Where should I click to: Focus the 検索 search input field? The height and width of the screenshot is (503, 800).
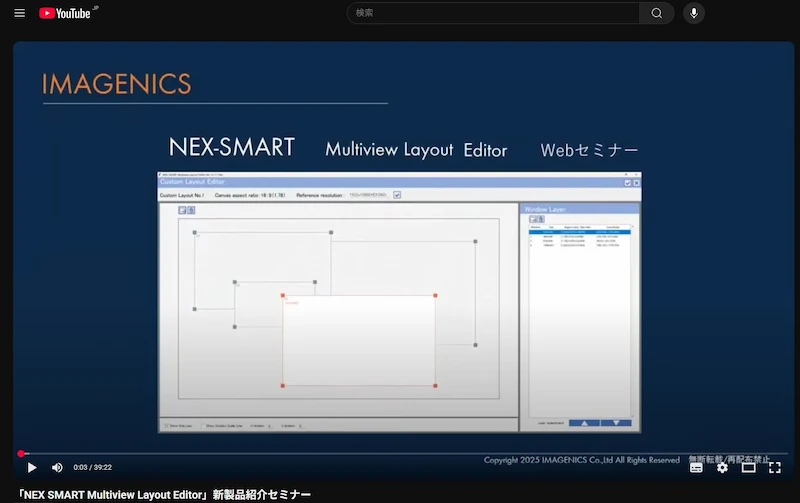493,13
